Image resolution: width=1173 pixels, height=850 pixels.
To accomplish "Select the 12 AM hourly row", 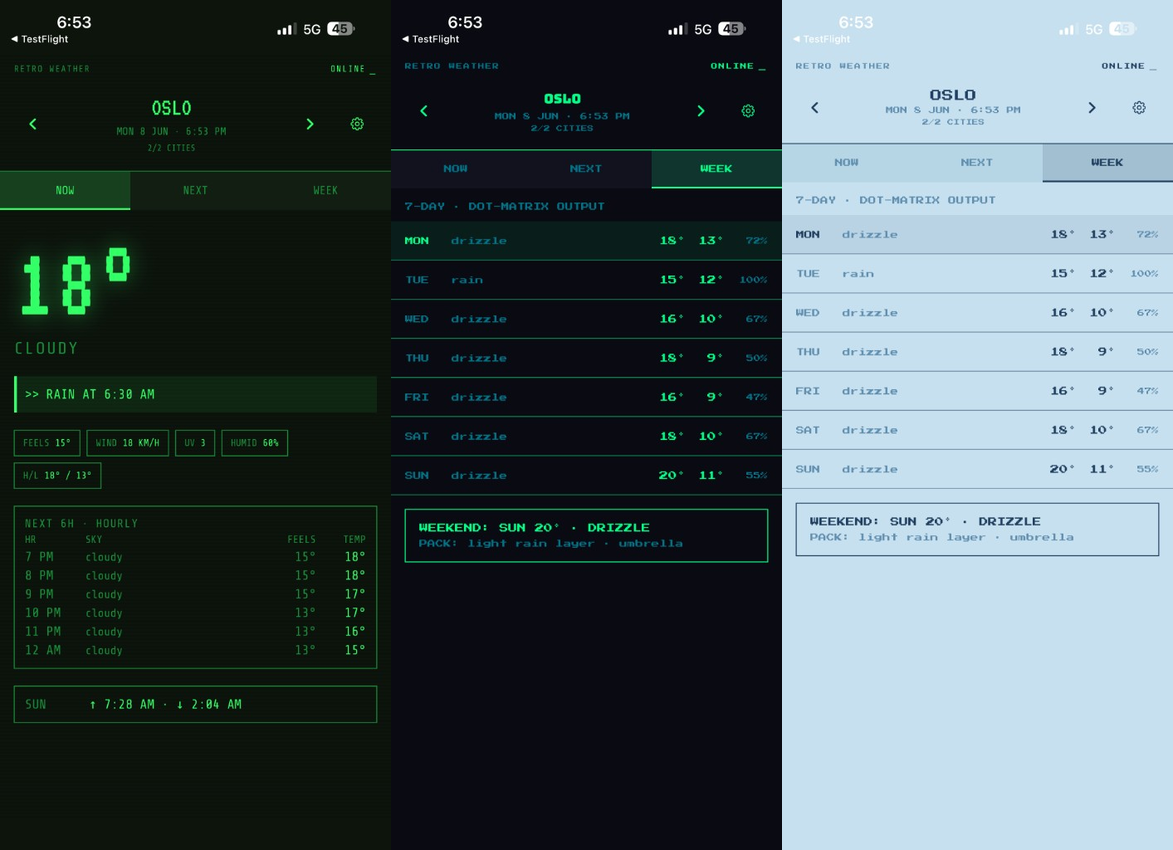I will pos(195,650).
